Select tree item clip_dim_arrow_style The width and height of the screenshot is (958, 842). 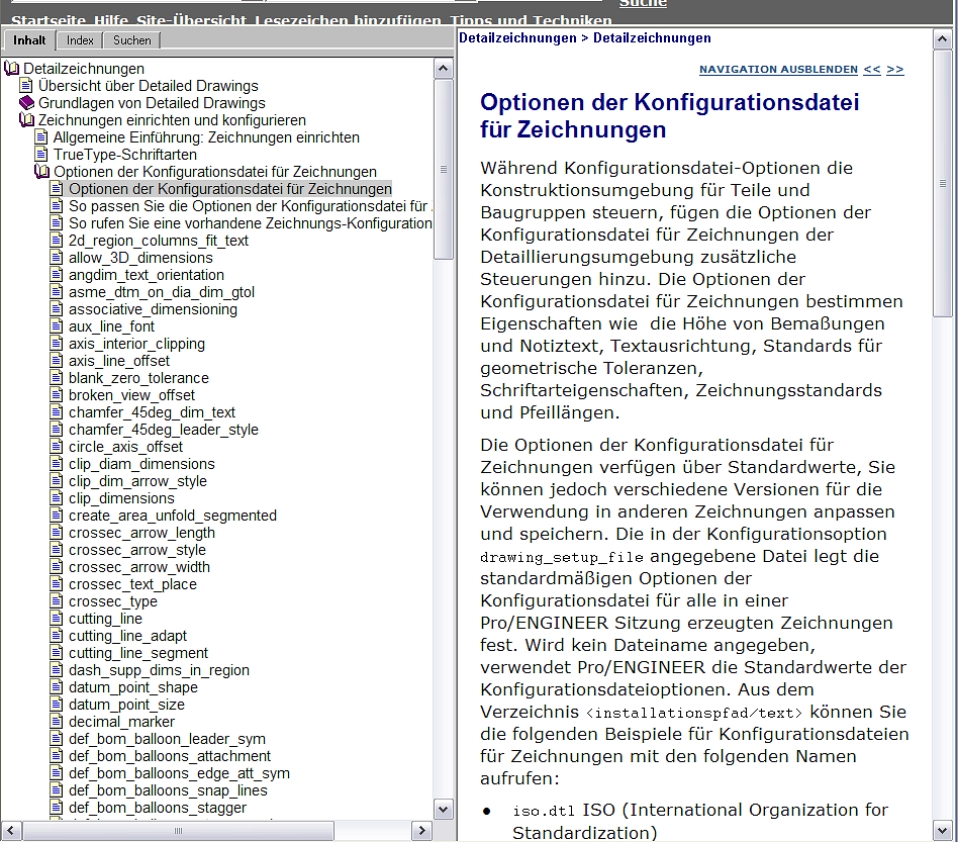pyautogui.click(x=137, y=481)
